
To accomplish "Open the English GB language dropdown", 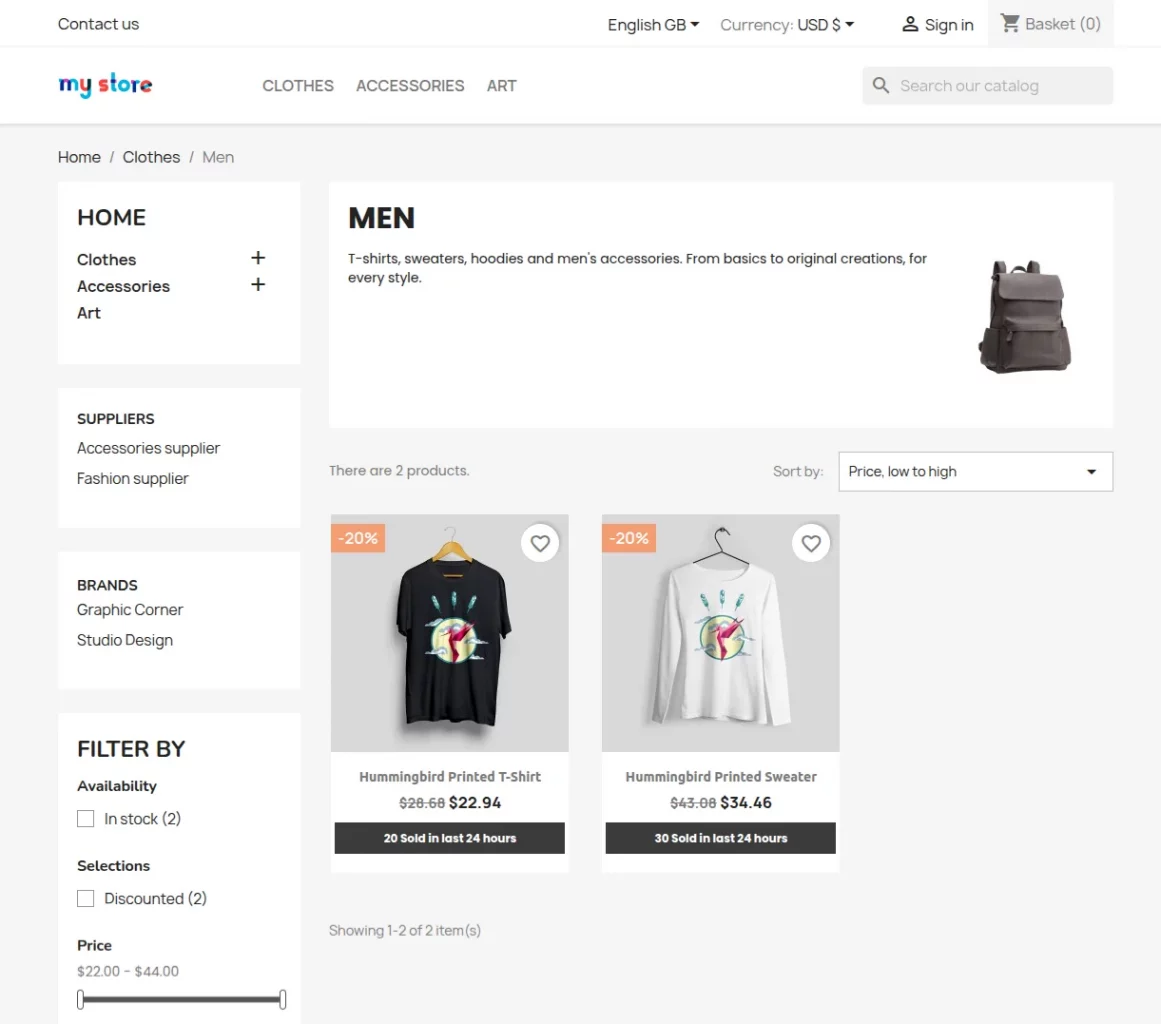I will tap(653, 24).
